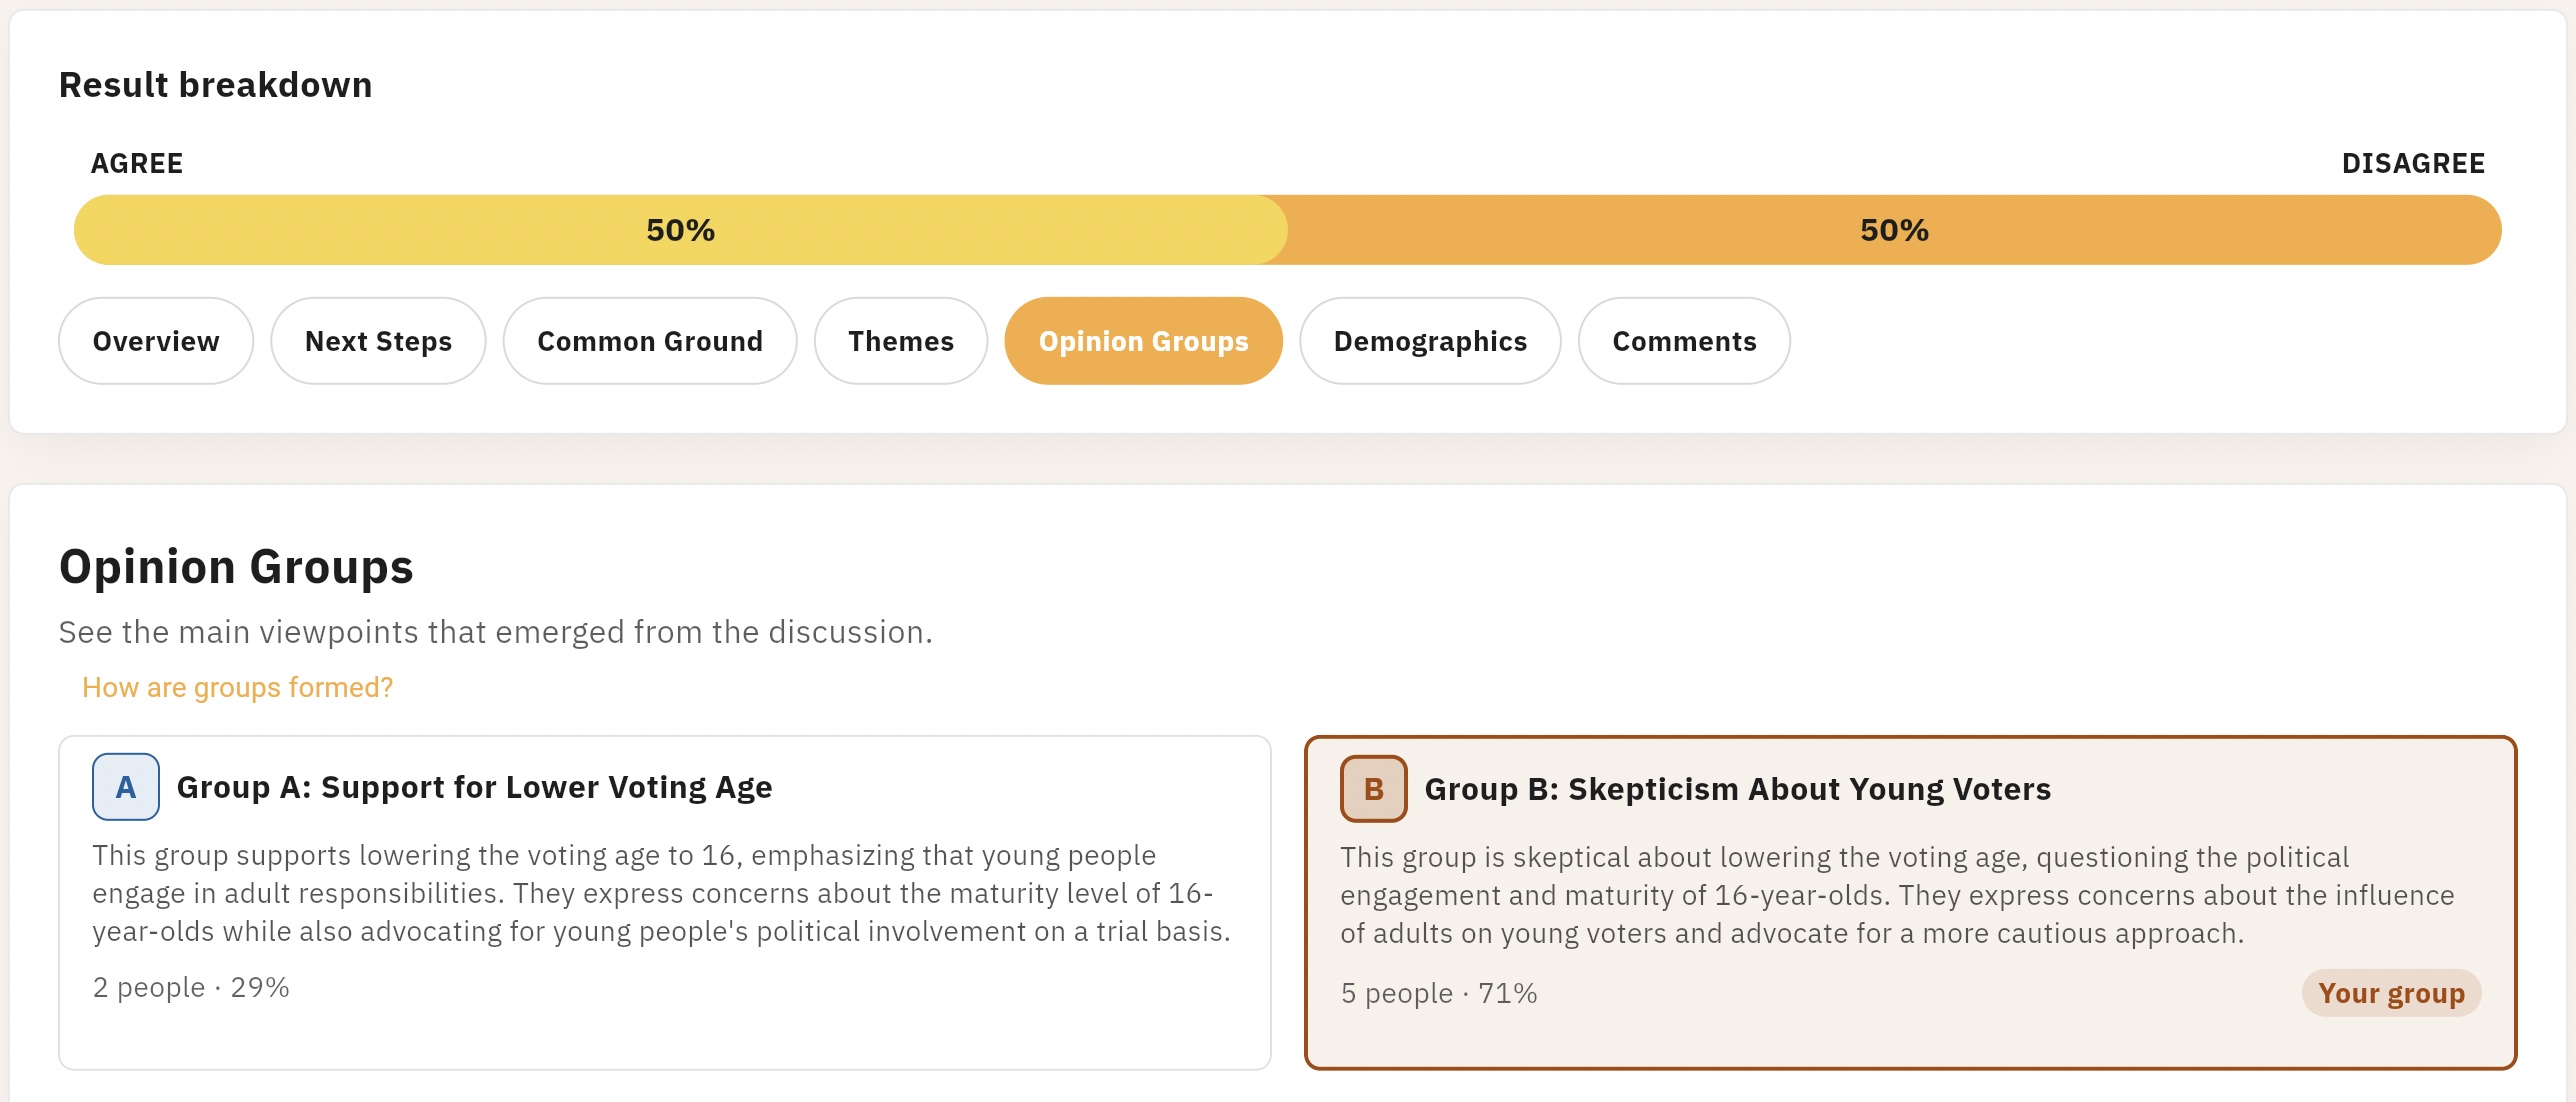Viewport: 2576px width, 1102px height.
Task: Open the Themes tab
Action: pyautogui.click(x=901, y=341)
